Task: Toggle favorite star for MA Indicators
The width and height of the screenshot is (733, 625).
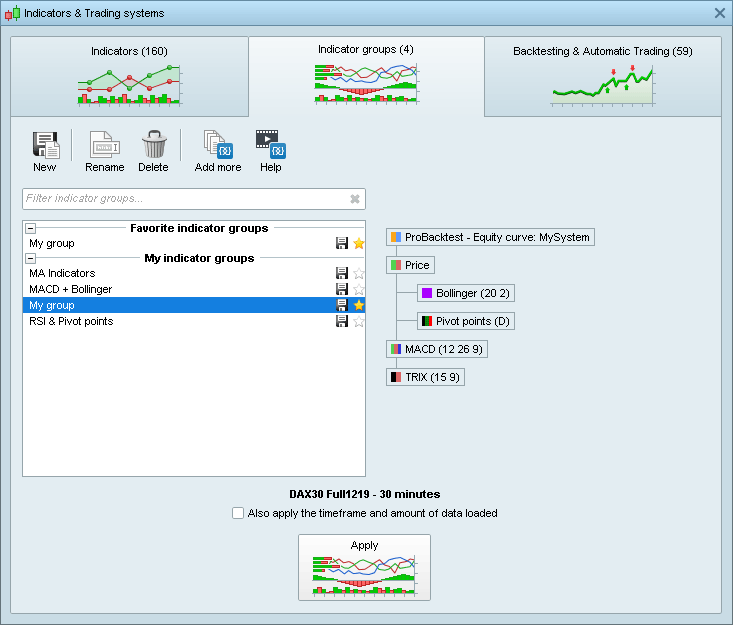Action: (x=359, y=273)
